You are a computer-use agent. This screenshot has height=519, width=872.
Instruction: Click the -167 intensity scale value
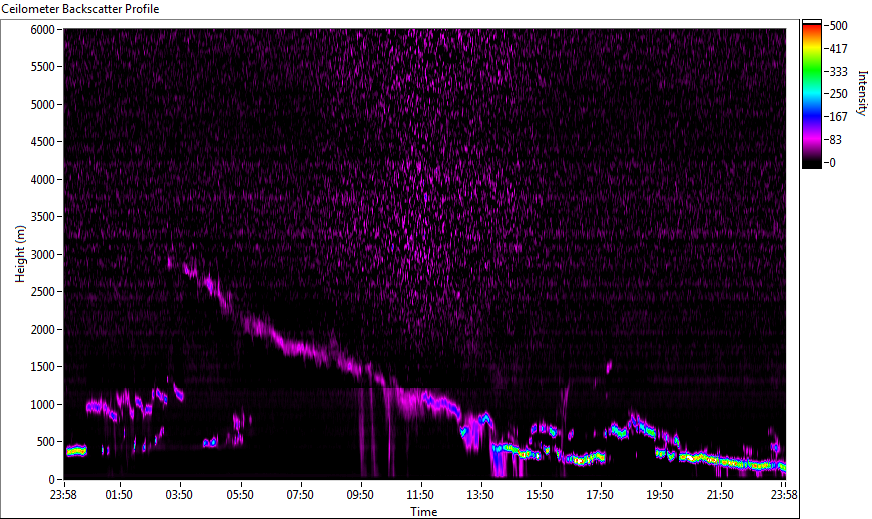coord(836,117)
